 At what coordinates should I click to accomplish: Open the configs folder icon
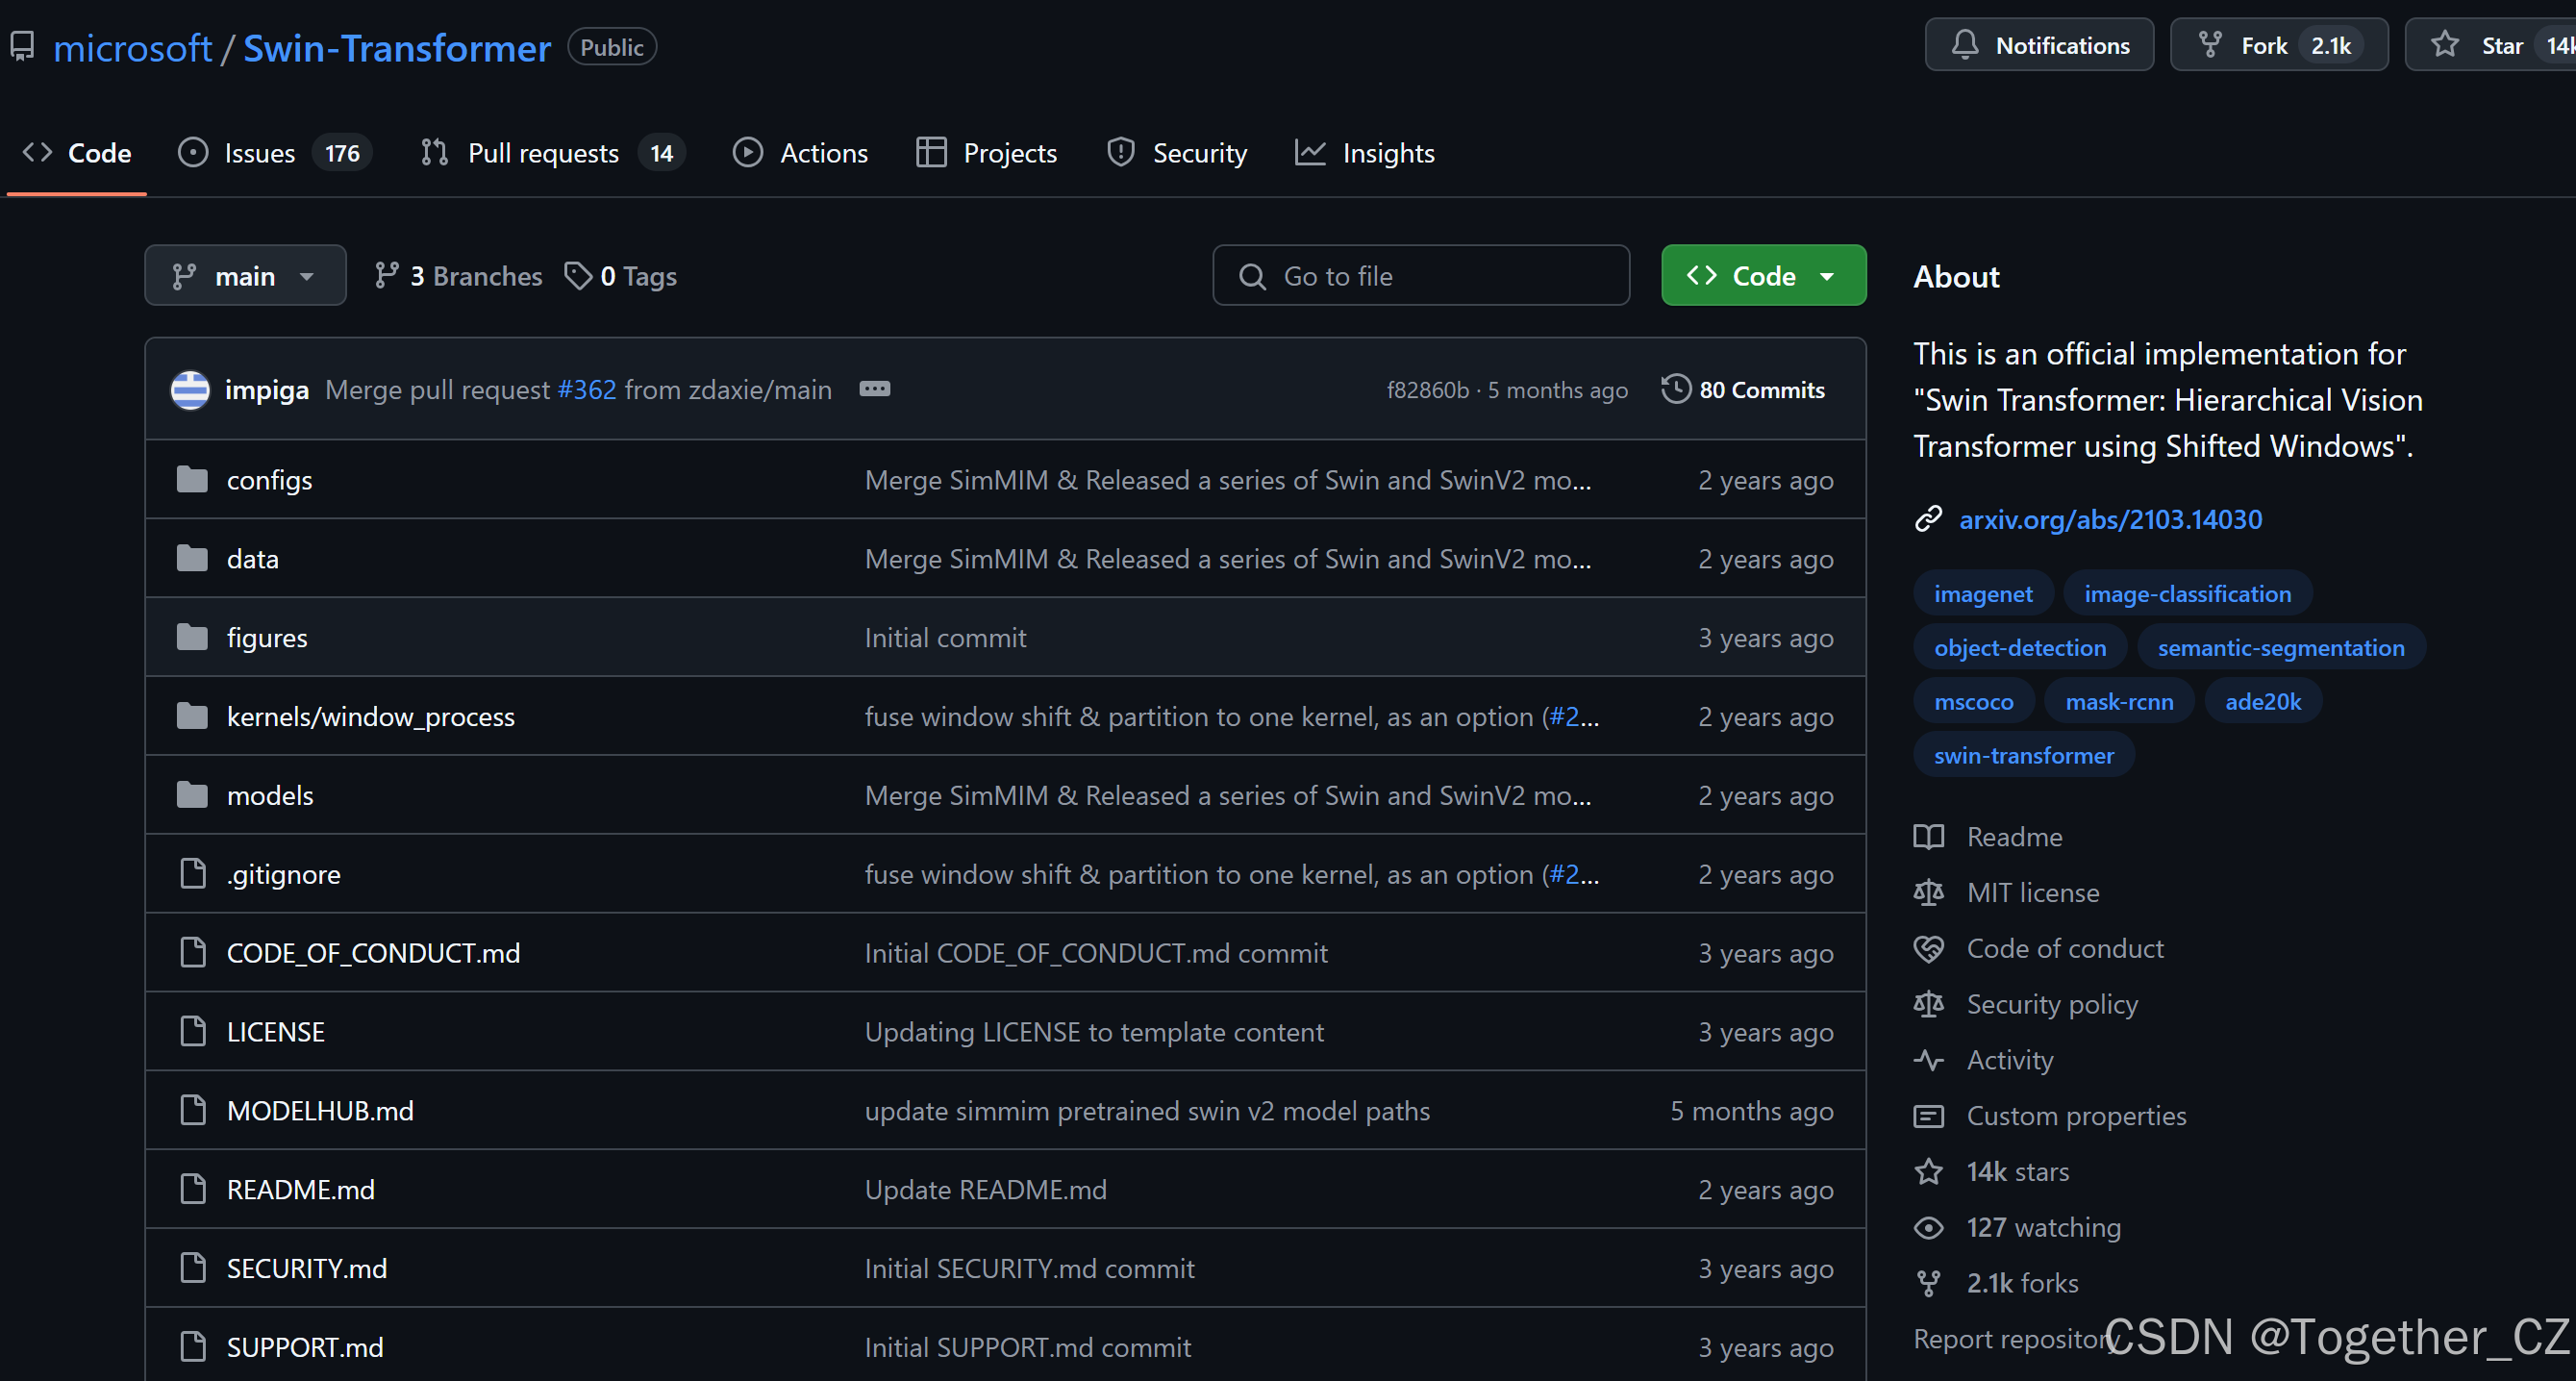click(192, 480)
